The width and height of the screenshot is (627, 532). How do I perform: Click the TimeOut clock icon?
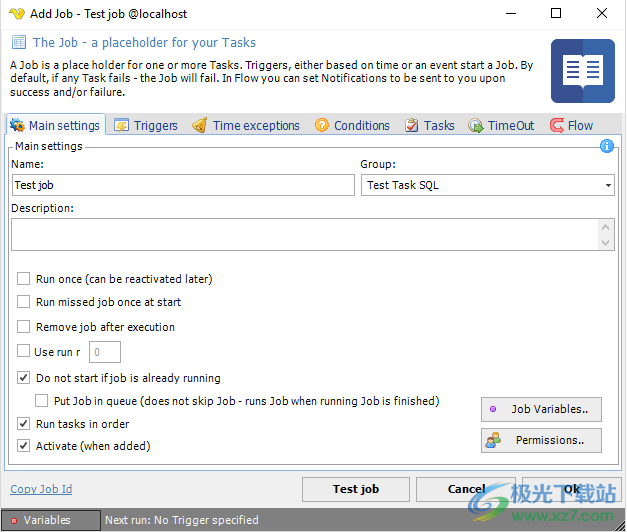475,125
